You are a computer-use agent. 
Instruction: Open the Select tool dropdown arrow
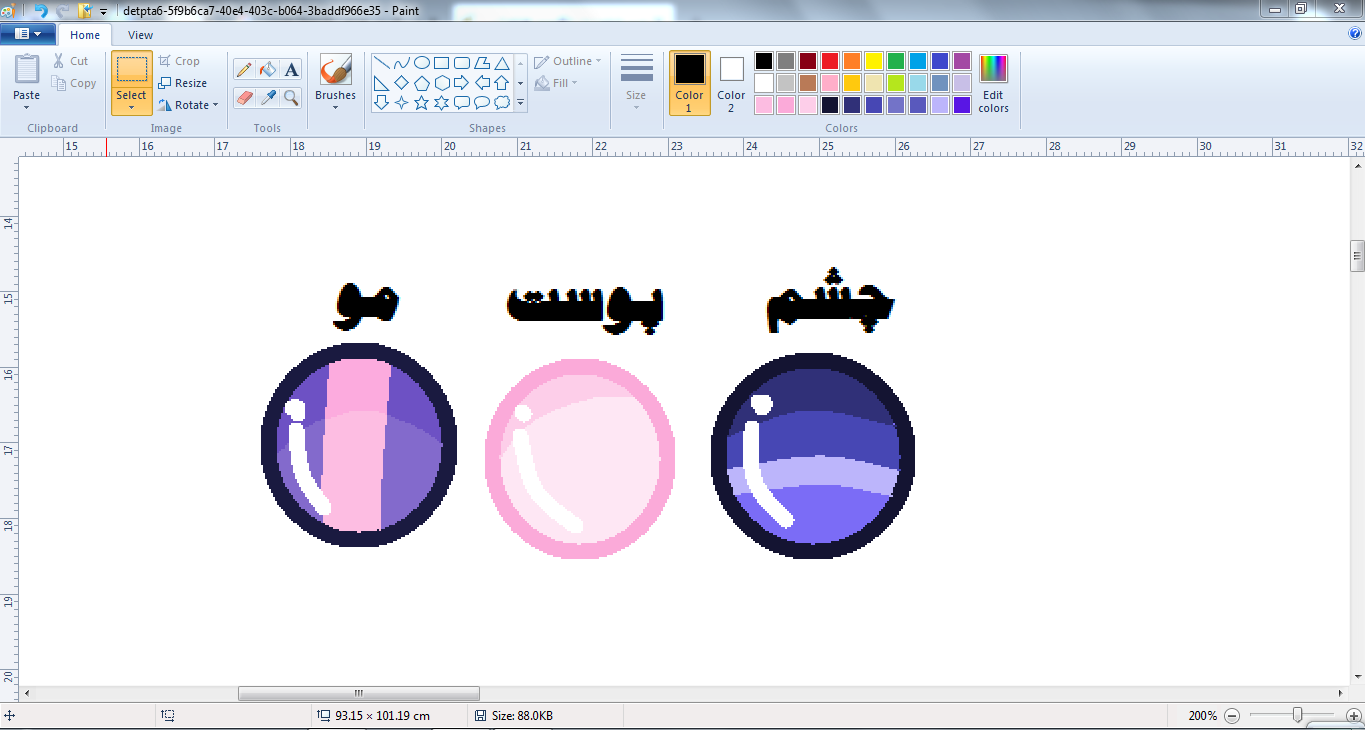pyautogui.click(x=131, y=106)
